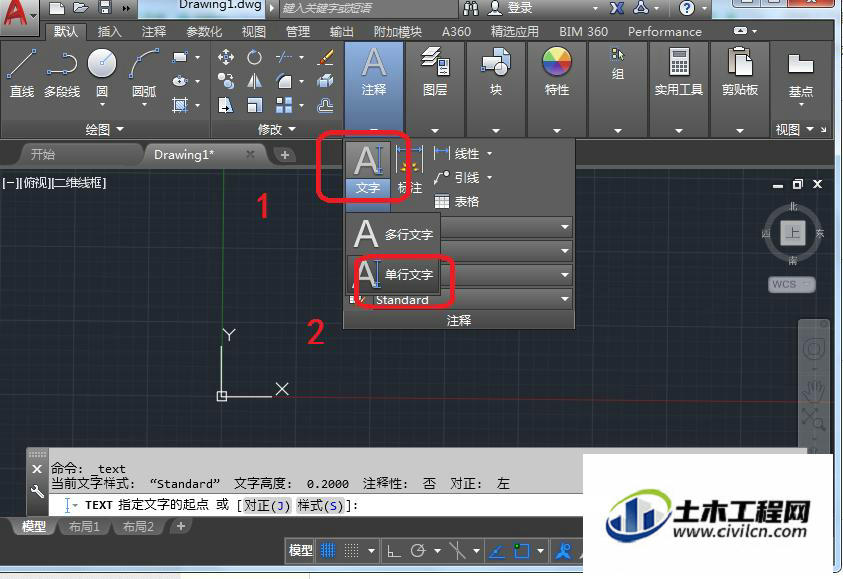Open the Standard text style dropdown
Image resolution: width=843 pixels, height=579 pixels.
[x=565, y=299]
